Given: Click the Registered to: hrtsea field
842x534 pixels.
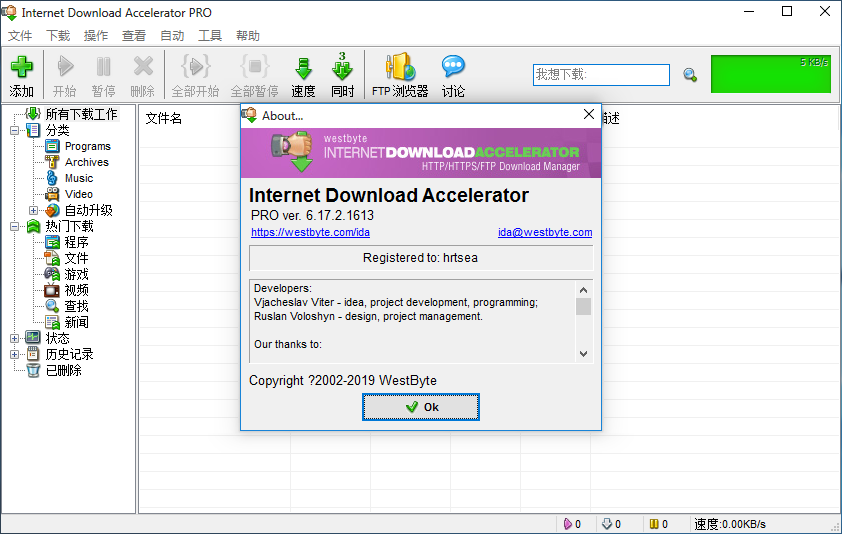Looking at the screenshot, I should point(421,258).
